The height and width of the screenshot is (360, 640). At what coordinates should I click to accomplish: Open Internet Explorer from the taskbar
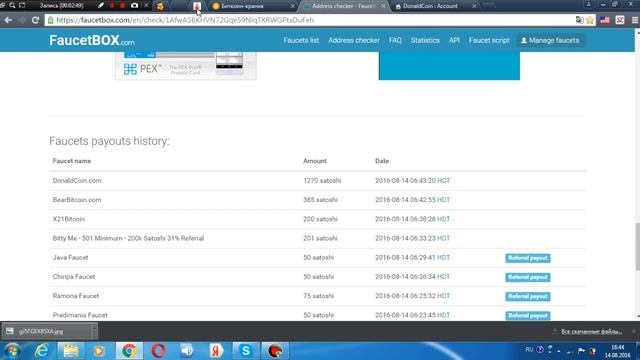pyautogui.click(x=42, y=351)
